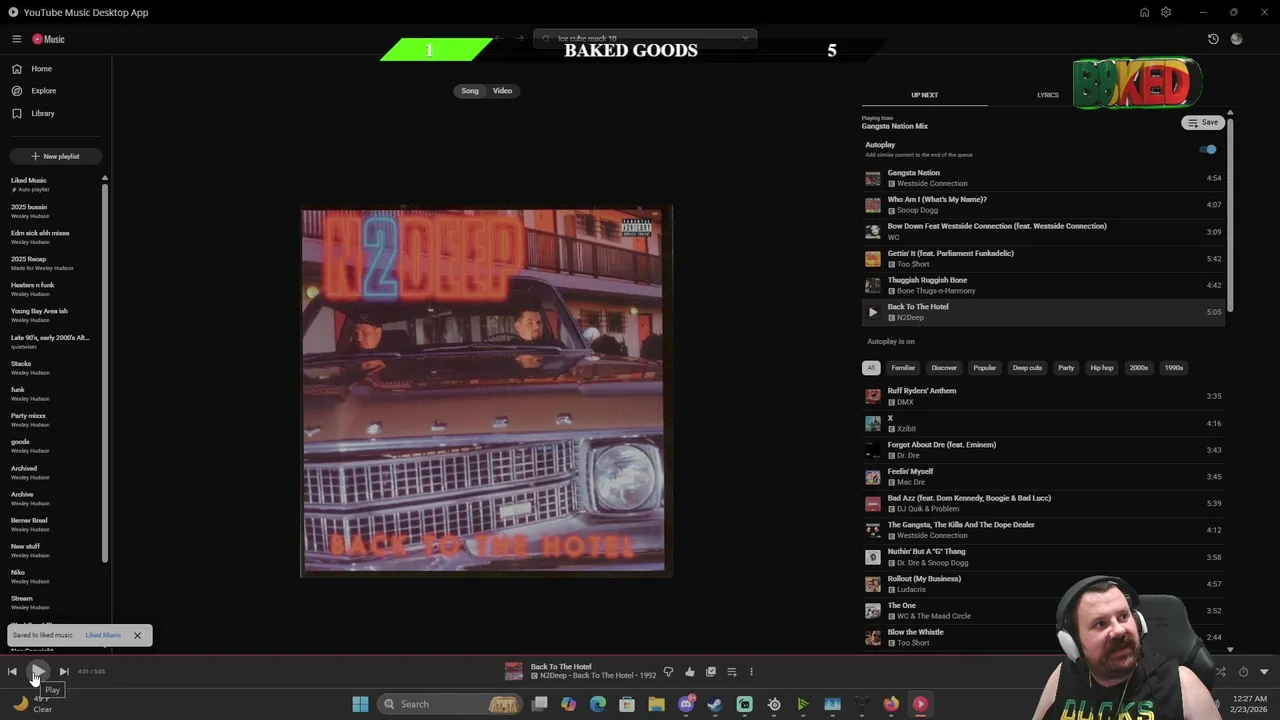Select the Deep cuts filter chip

click(x=1027, y=368)
